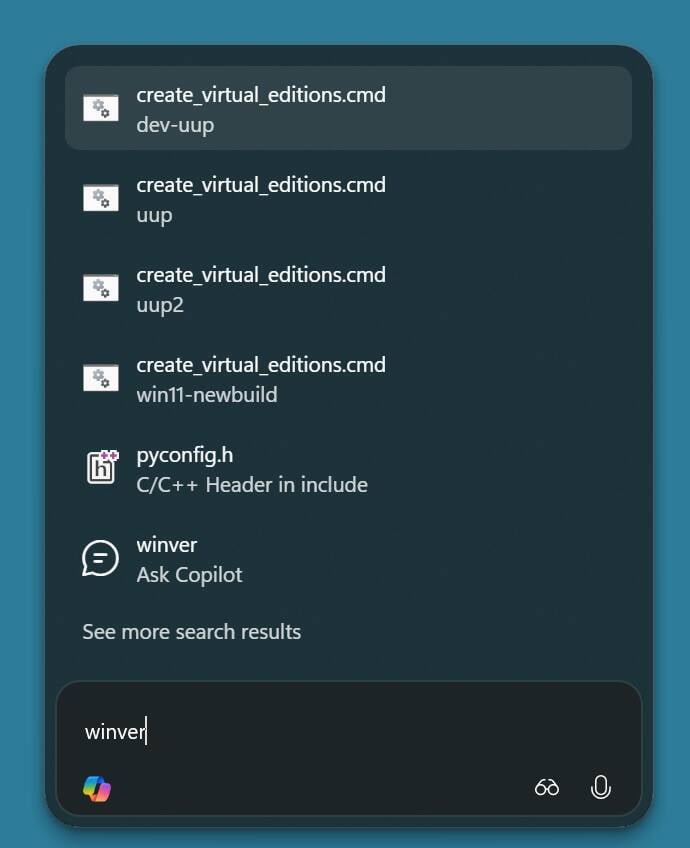Open the pyconfig.h search result
Screen dimensions: 690x848
coord(185,456)
